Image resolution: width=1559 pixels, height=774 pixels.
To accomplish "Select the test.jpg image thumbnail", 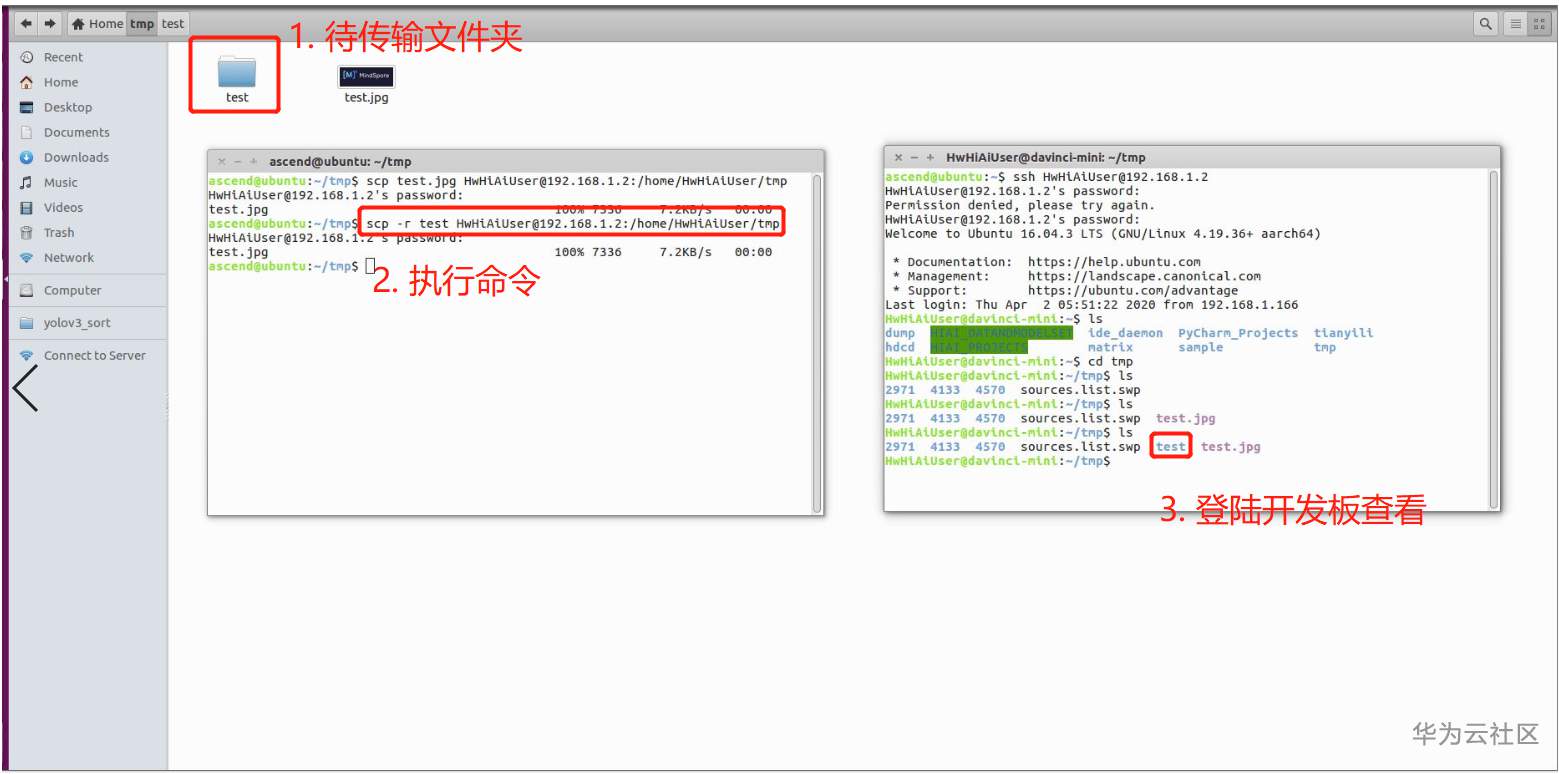I will click(367, 76).
